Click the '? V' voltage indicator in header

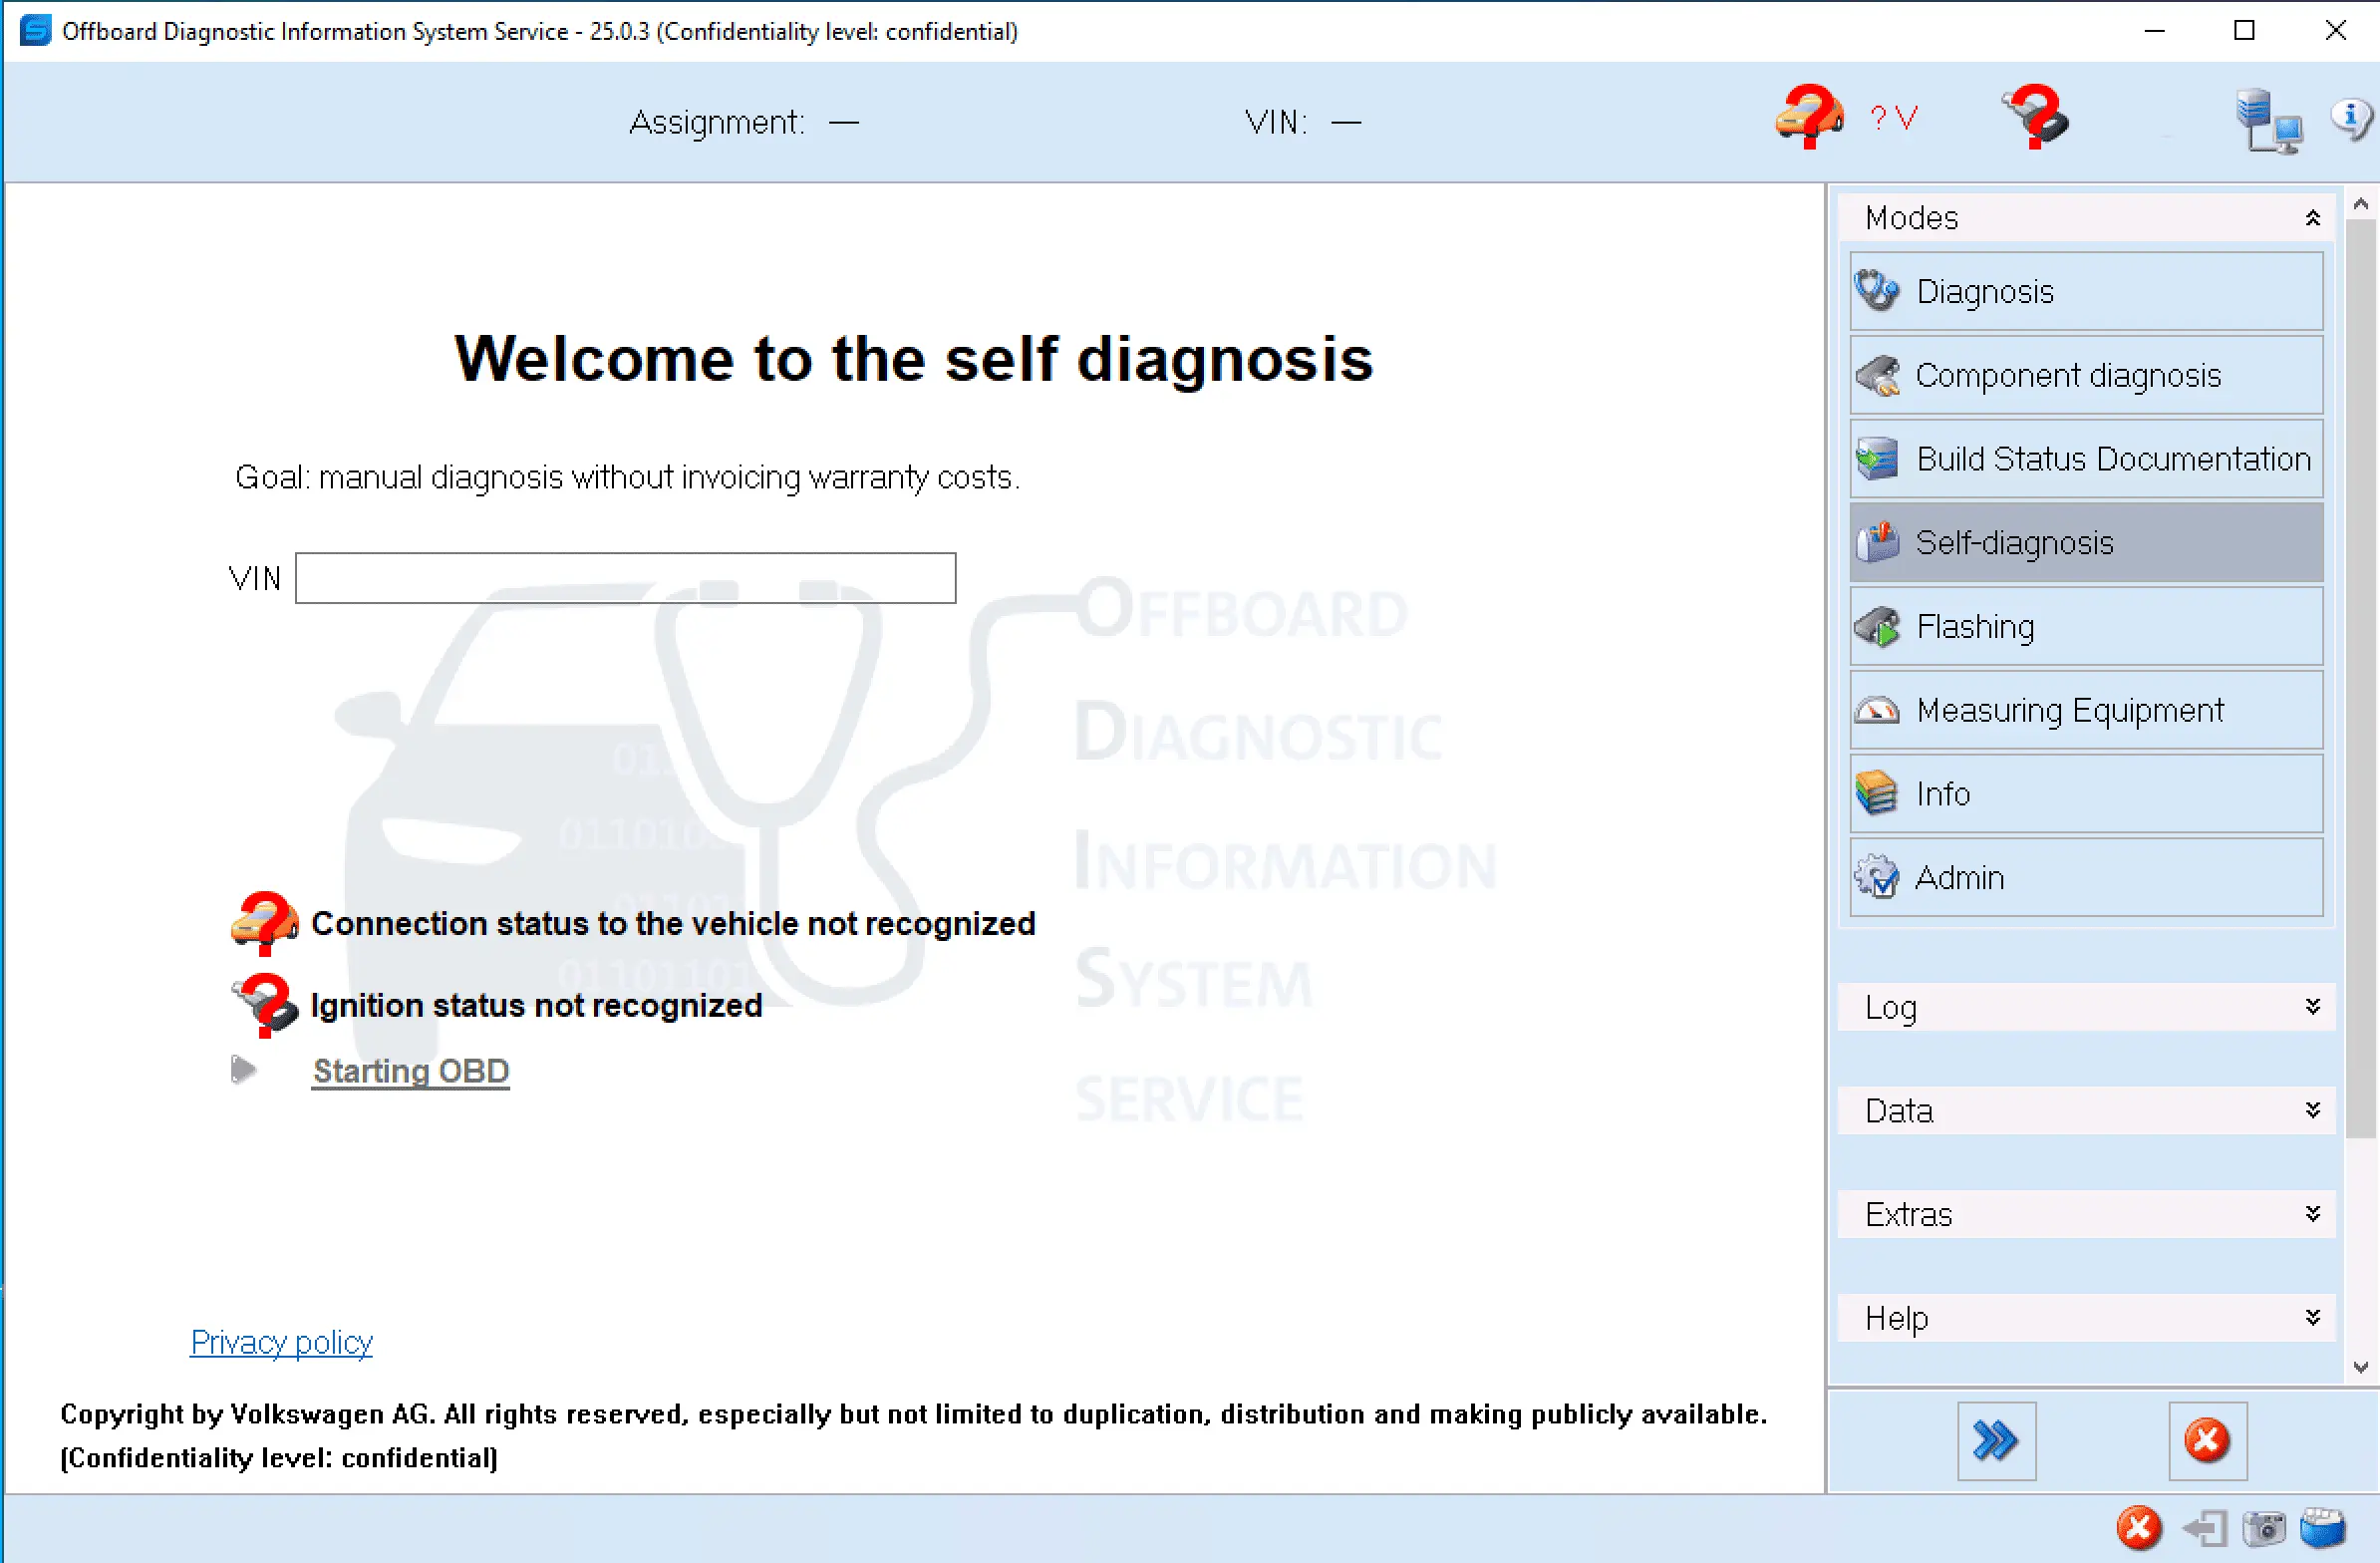coord(1894,118)
